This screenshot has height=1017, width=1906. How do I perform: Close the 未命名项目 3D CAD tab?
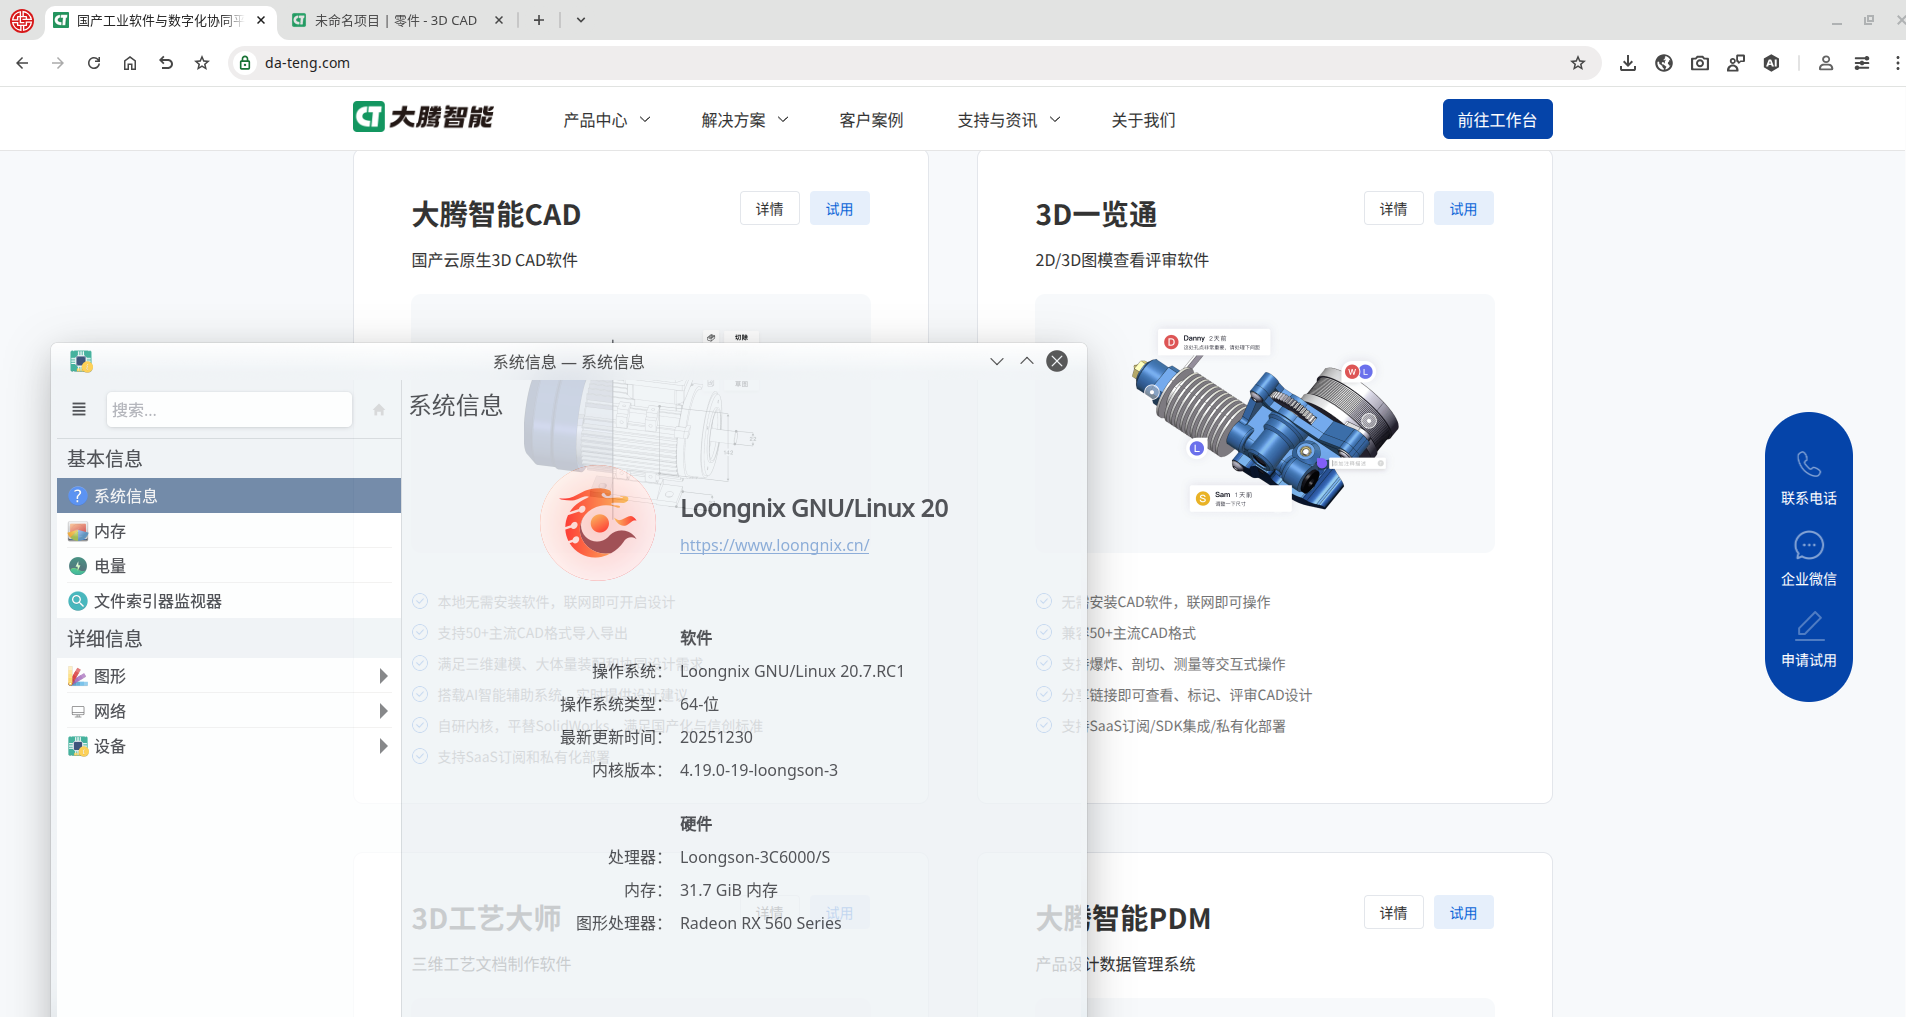tap(499, 20)
